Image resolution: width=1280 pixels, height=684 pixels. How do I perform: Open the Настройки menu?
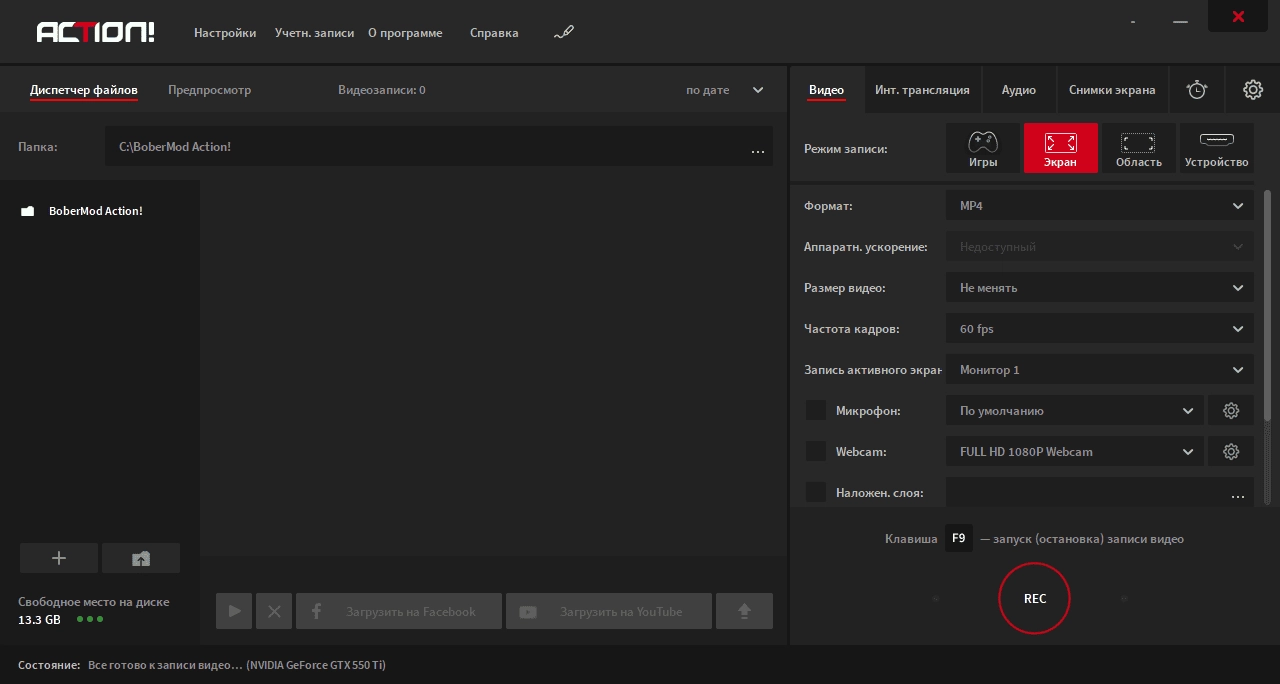point(225,33)
